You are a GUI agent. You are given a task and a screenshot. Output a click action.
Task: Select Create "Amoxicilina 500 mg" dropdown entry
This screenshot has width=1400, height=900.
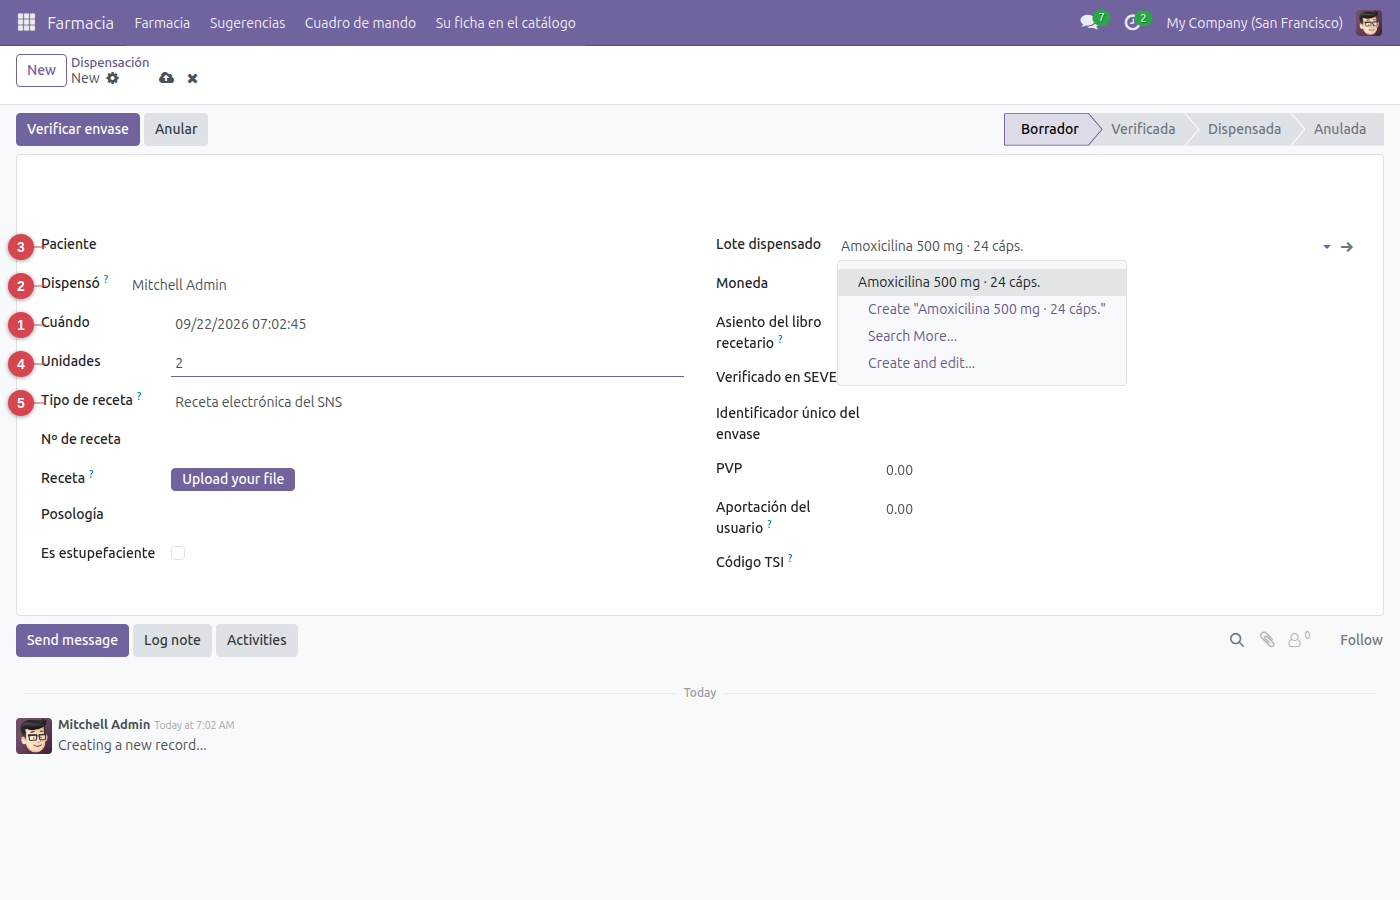tap(982, 309)
